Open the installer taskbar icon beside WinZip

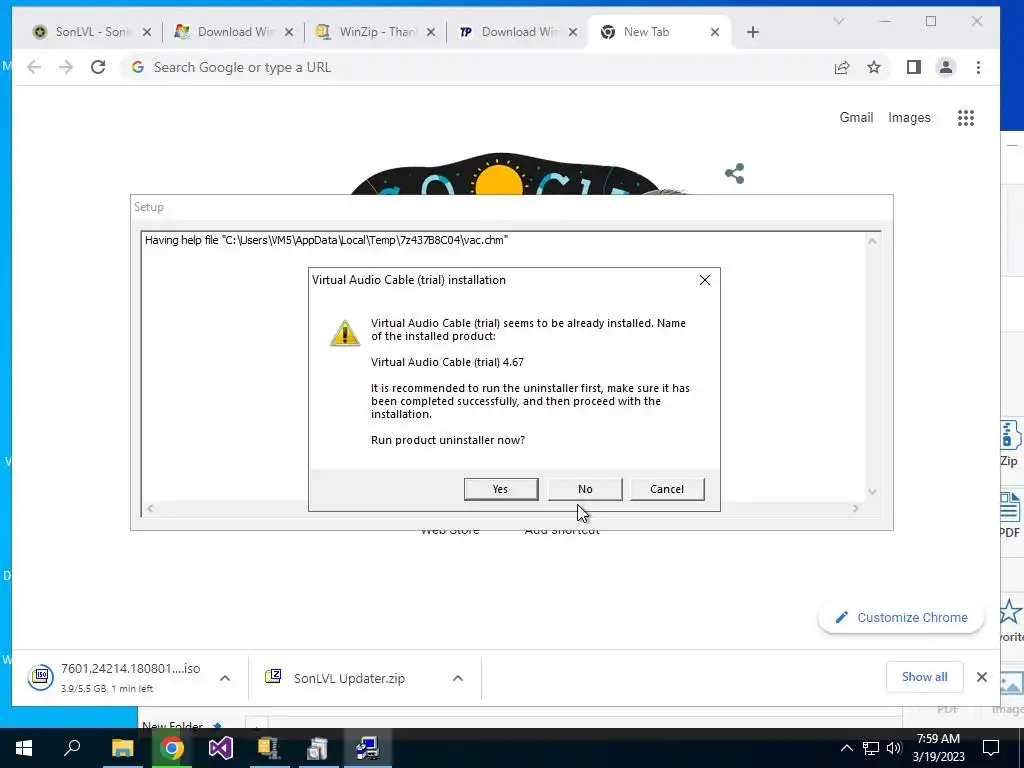(x=318, y=748)
